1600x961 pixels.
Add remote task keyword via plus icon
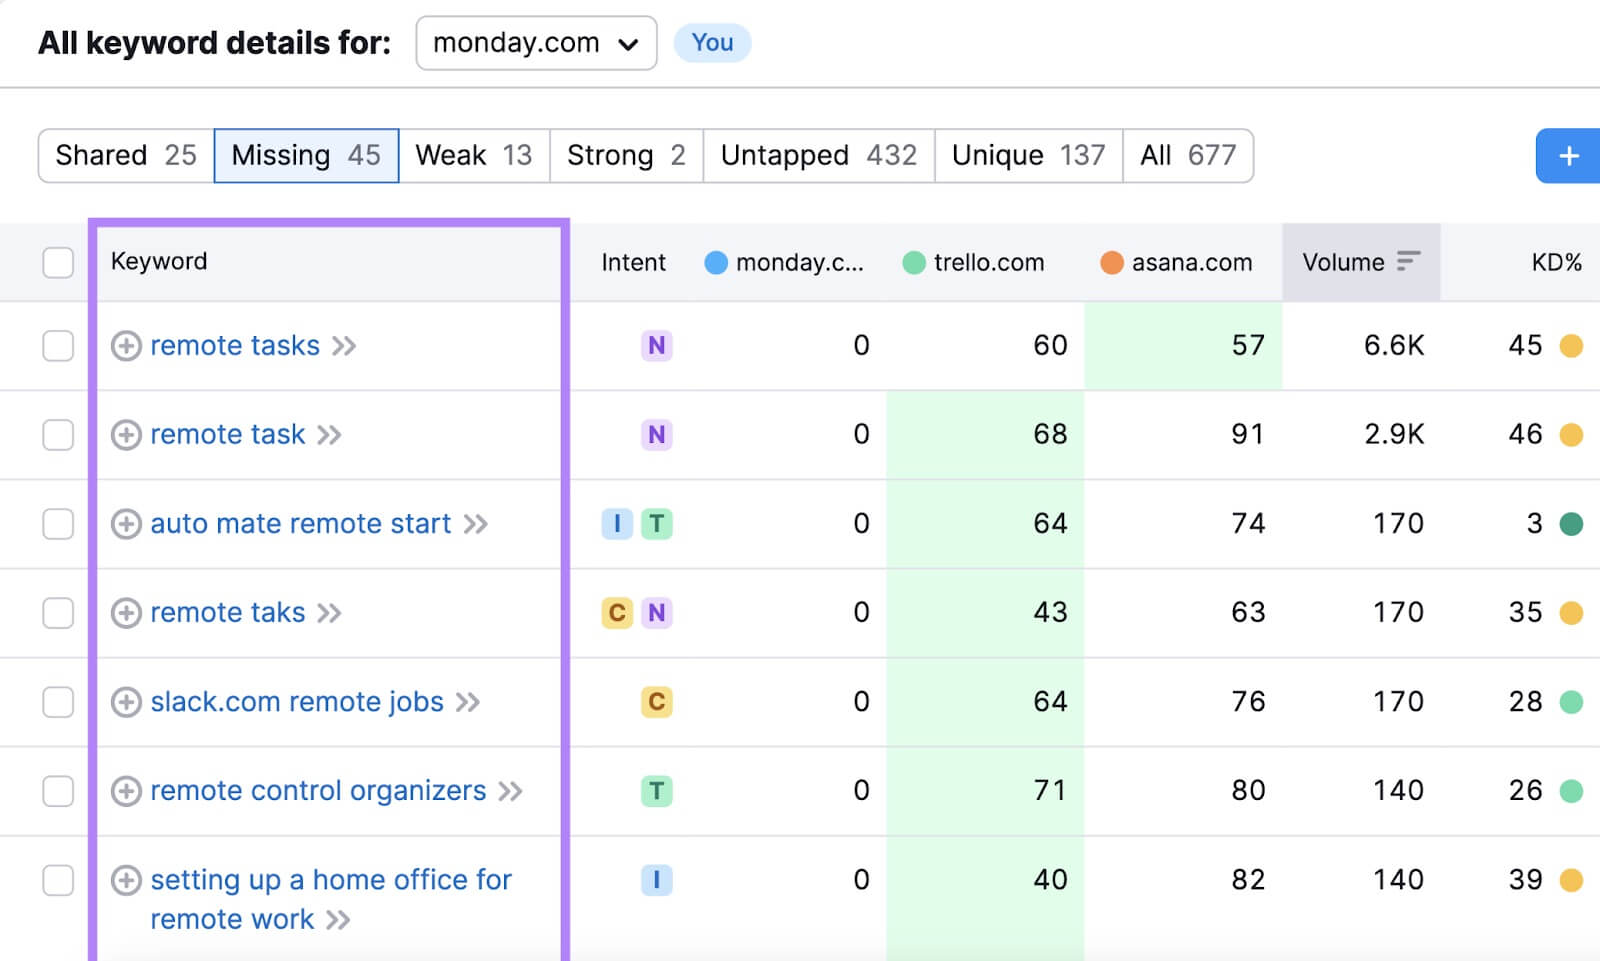click(x=126, y=435)
